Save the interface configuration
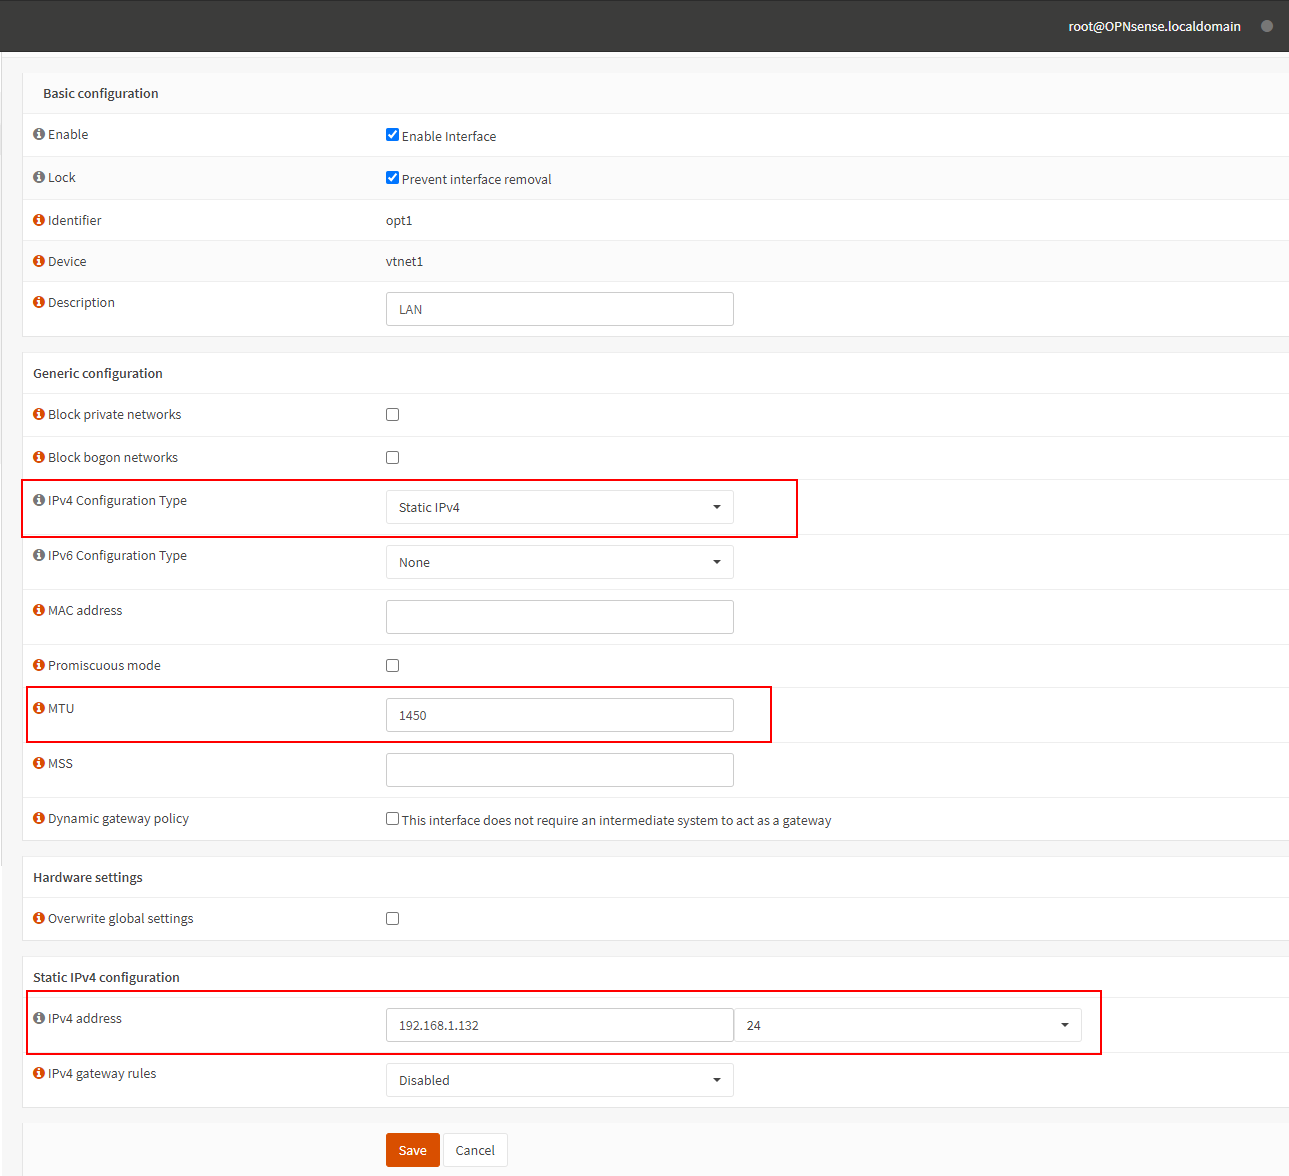The height and width of the screenshot is (1176, 1289). click(x=413, y=1150)
